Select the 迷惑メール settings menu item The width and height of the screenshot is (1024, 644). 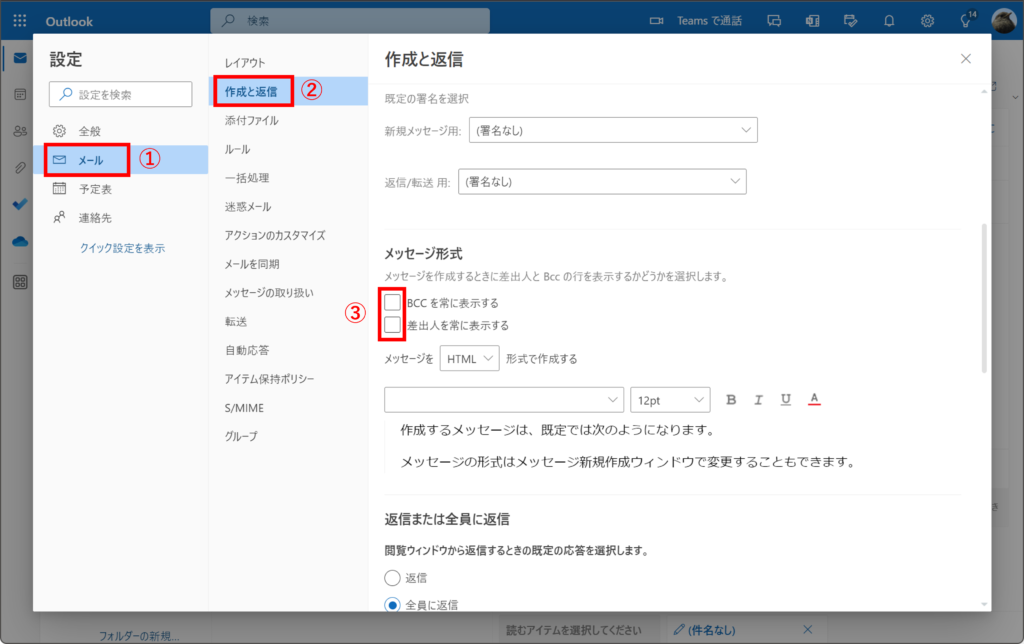click(x=248, y=207)
